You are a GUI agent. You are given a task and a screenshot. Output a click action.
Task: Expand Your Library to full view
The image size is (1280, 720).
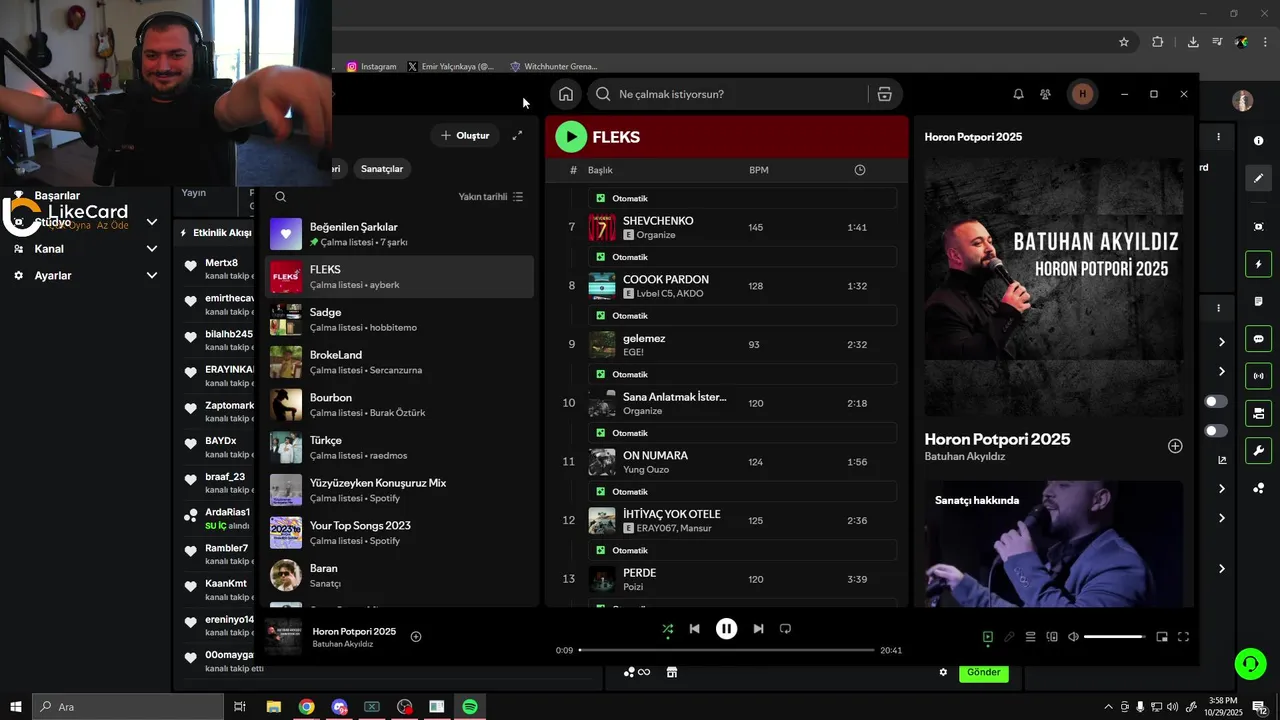coord(517,135)
